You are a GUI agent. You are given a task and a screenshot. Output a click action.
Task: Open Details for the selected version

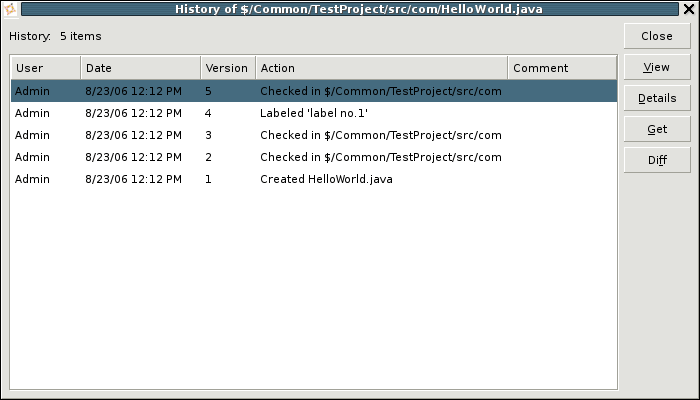click(656, 98)
